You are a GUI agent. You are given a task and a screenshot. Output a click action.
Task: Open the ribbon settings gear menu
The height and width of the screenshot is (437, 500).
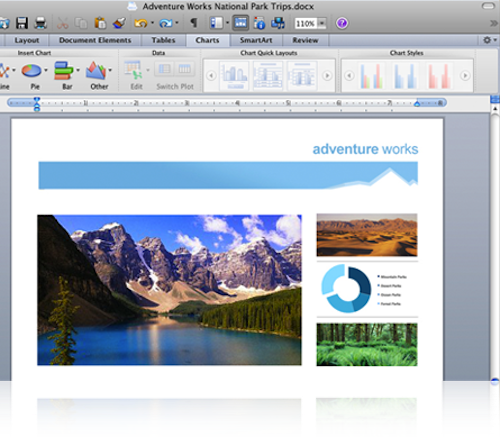[489, 40]
